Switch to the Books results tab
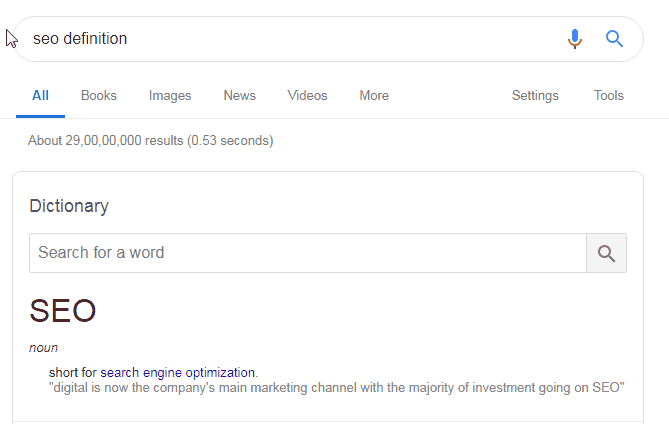The height and width of the screenshot is (424, 669). (x=99, y=96)
